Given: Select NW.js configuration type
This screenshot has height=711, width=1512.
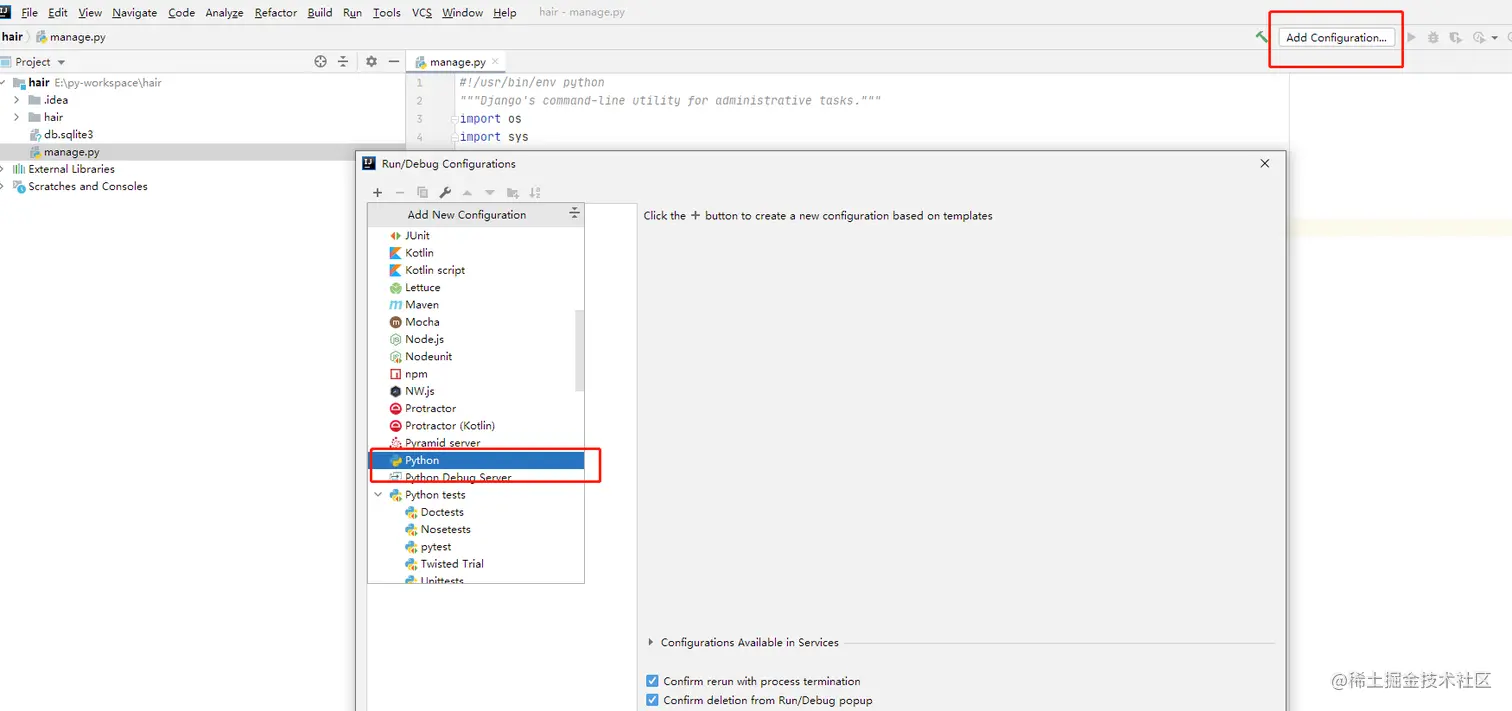Looking at the screenshot, I should [476, 391].
